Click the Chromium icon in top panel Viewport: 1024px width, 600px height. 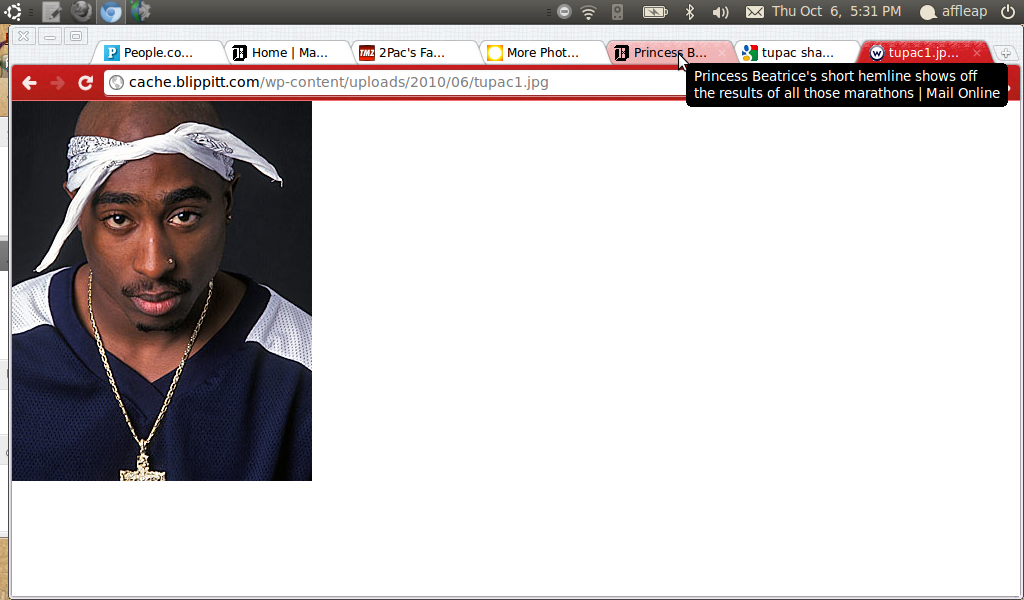111,11
